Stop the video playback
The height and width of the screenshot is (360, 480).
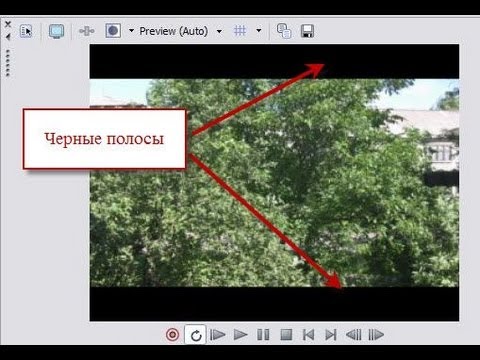tap(286, 334)
